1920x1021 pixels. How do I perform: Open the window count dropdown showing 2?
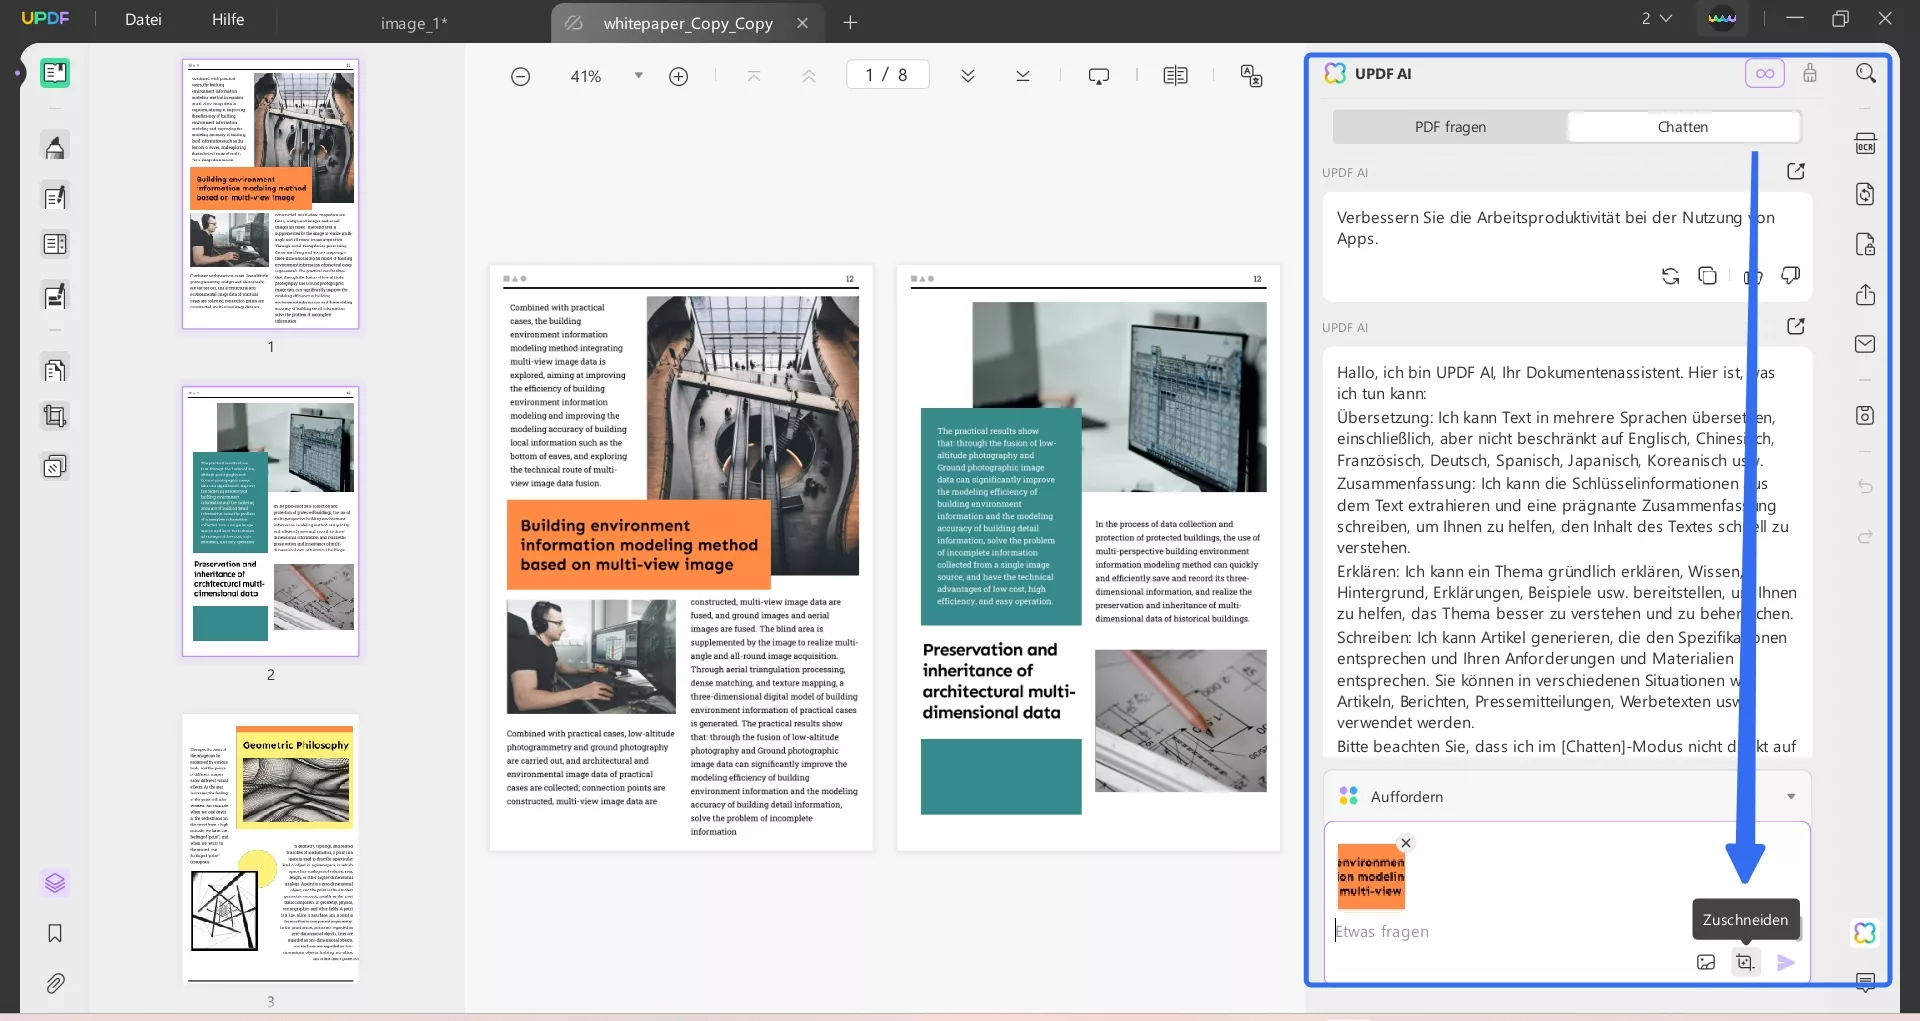click(x=1656, y=19)
